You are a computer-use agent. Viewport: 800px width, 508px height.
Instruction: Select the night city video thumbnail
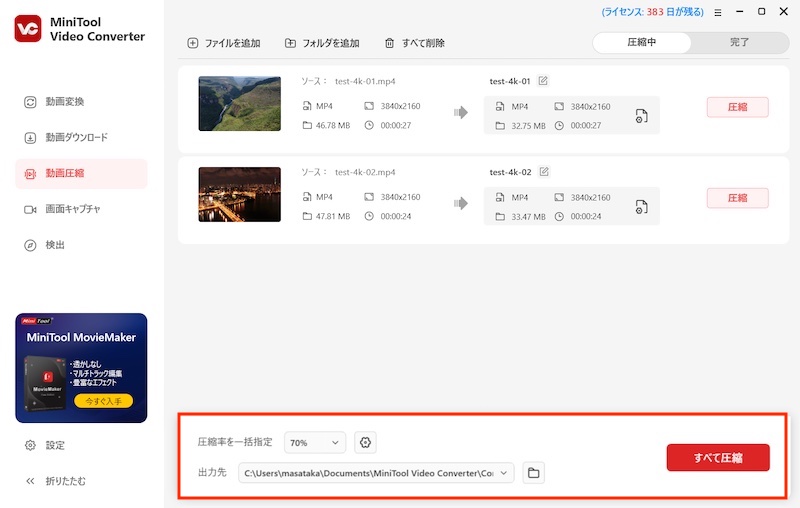[239, 194]
